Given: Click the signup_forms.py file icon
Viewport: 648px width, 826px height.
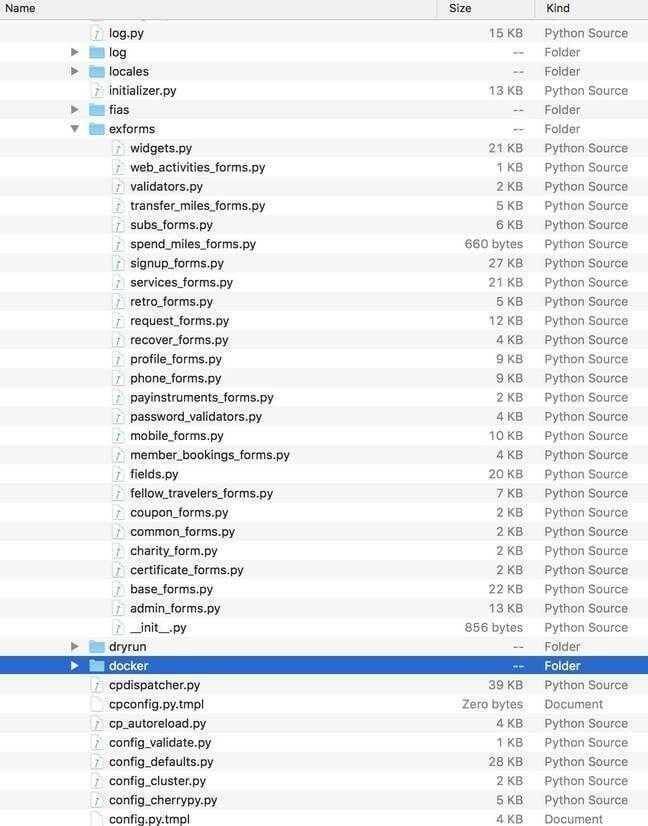Looking at the screenshot, I should [x=119, y=263].
